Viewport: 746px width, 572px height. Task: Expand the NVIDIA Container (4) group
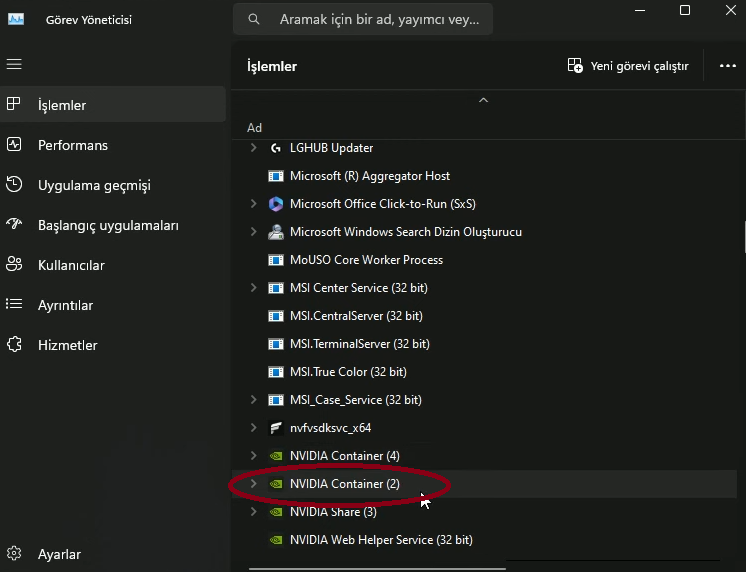253,456
